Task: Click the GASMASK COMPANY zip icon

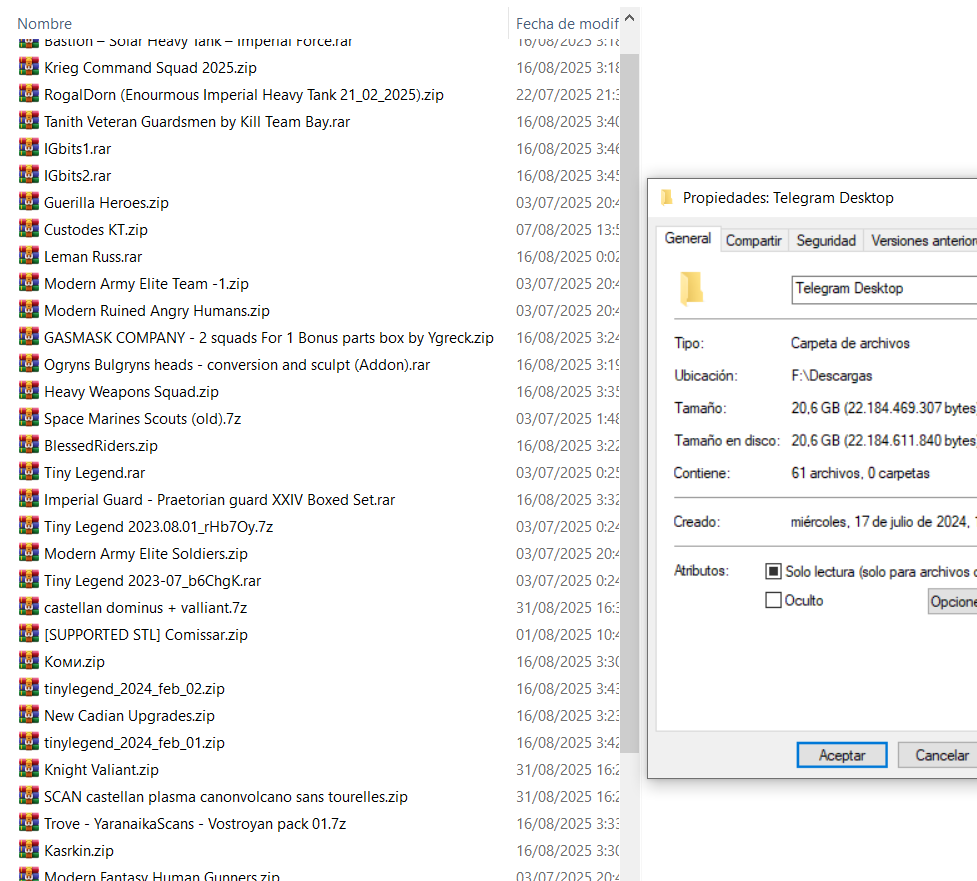Action: pos(29,337)
